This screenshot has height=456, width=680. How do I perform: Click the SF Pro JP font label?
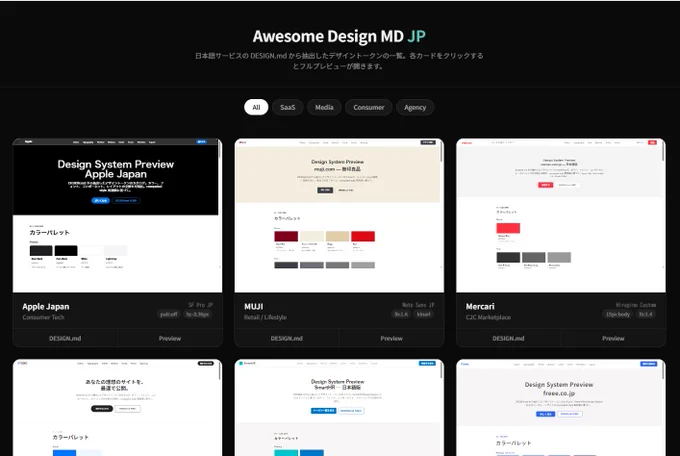coord(200,305)
